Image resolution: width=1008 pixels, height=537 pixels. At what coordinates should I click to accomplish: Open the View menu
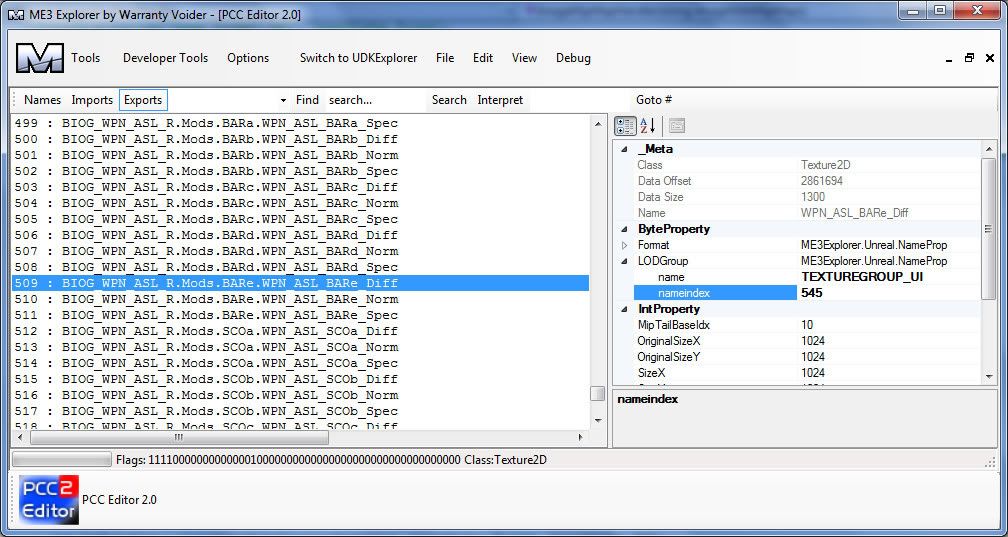pyautogui.click(x=524, y=58)
